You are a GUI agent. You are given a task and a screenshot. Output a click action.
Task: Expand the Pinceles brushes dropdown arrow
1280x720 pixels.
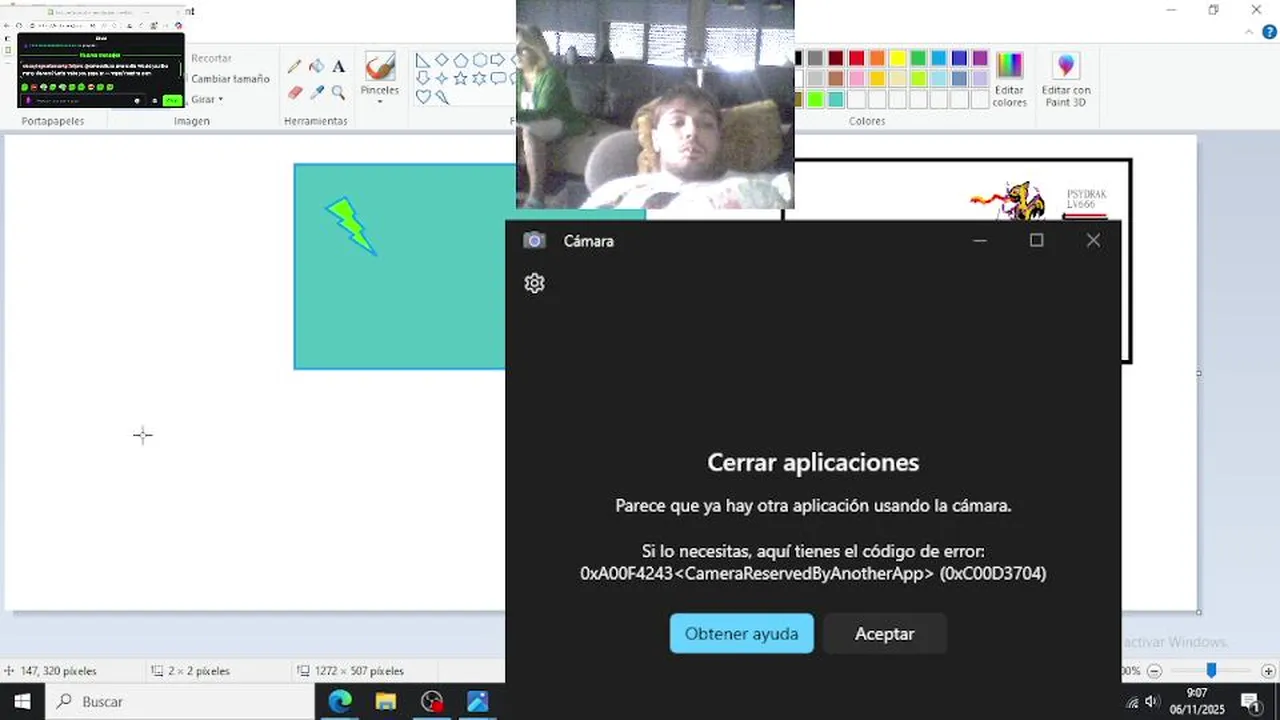tap(380, 101)
